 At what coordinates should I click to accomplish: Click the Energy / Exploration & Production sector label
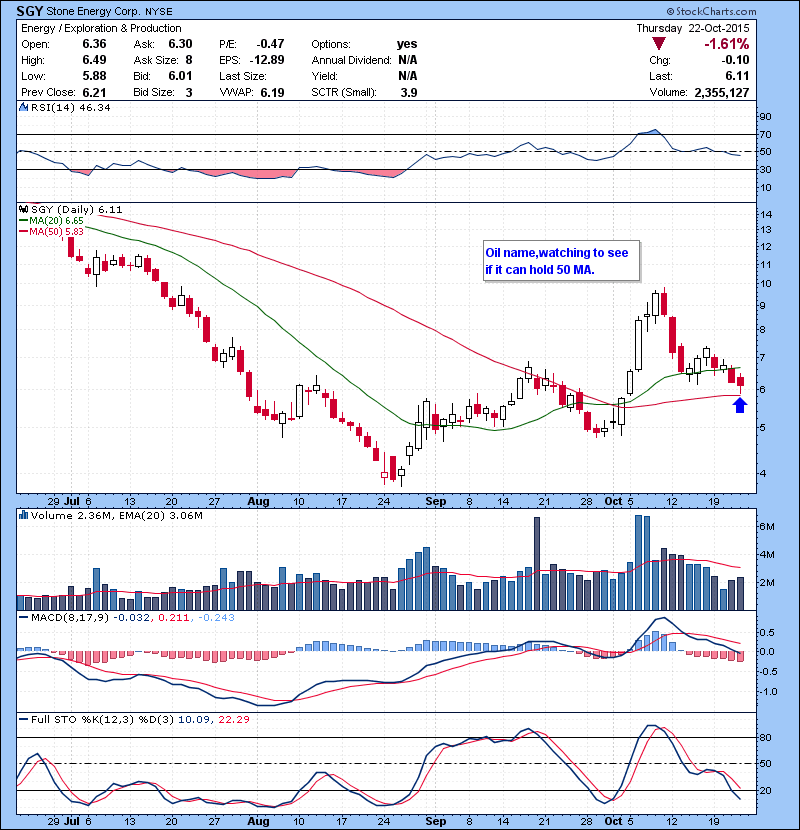coord(101,29)
